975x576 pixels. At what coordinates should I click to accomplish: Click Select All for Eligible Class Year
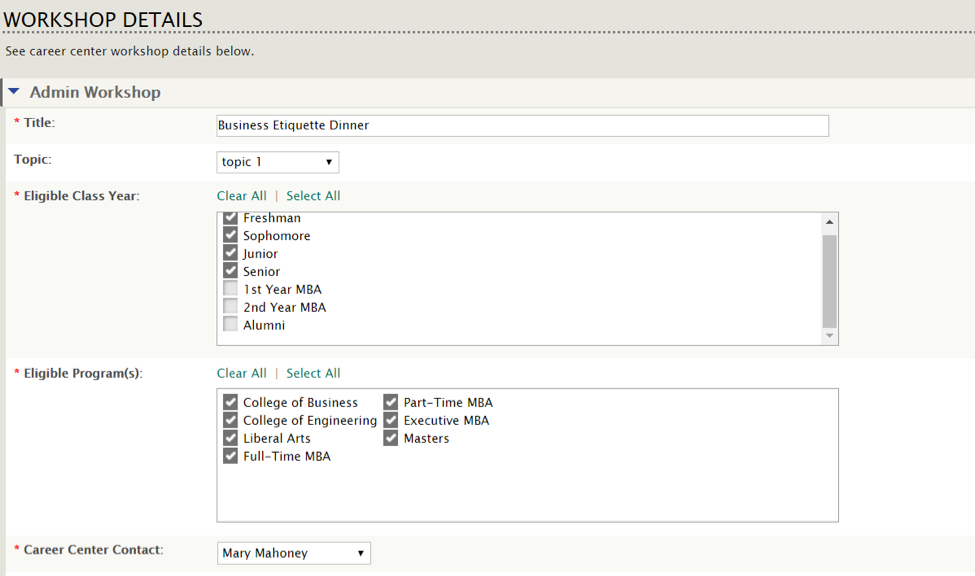(x=313, y=195)
